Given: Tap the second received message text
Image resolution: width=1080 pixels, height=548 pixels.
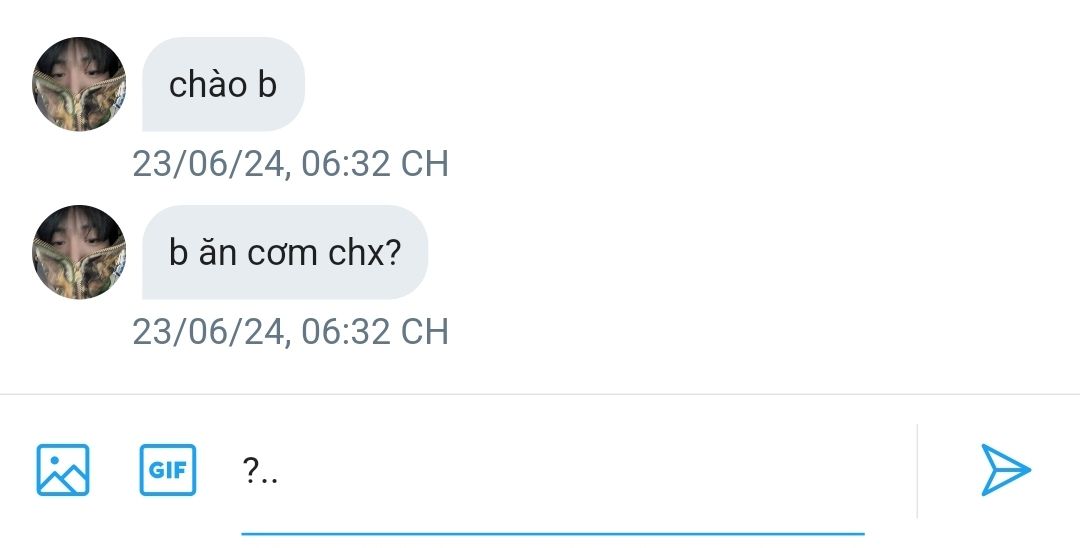Looking at the screenshot, I should coord(285,253).
